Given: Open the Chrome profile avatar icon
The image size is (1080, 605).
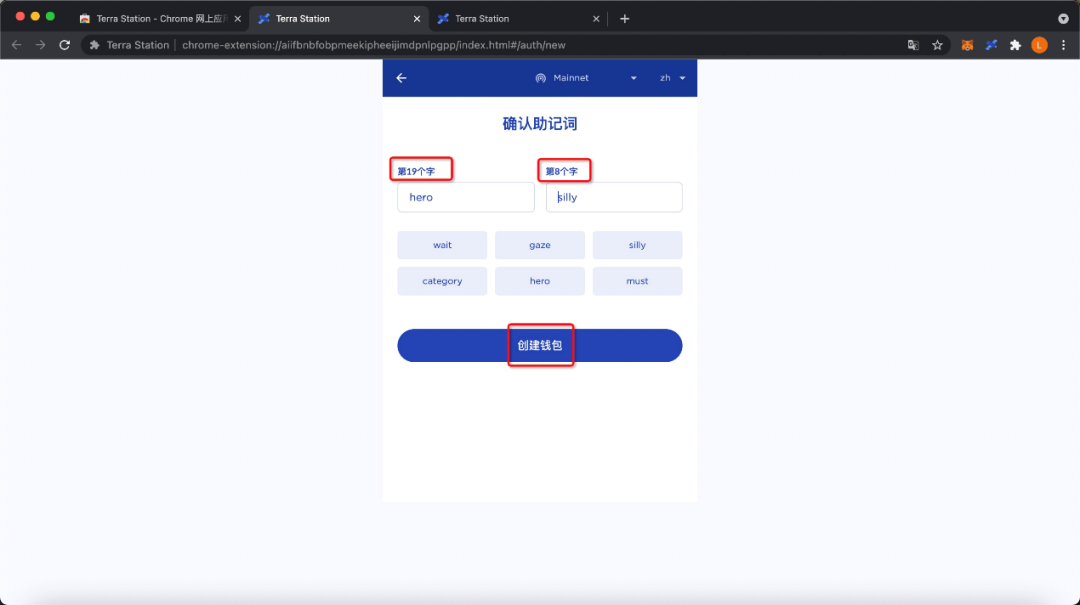Looking at the screenshot, I should coord(1038,44).
